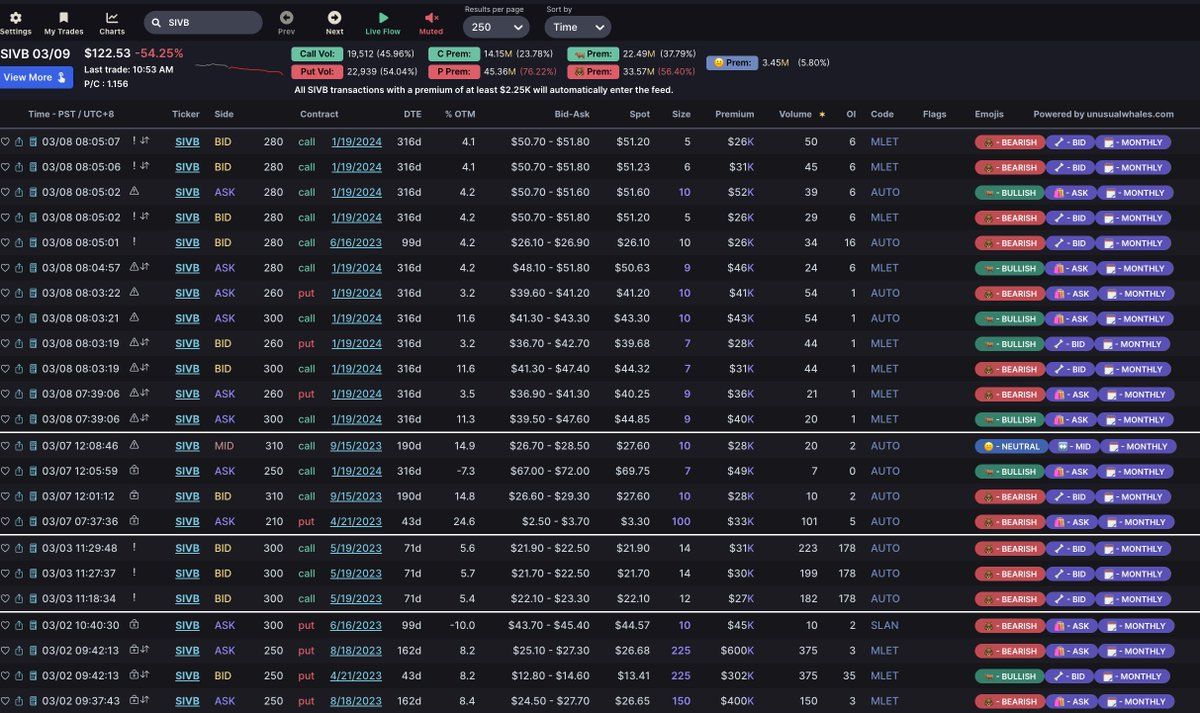Click the NEUTRAL tag on 03/07 row

click(x=1009, y=447)
